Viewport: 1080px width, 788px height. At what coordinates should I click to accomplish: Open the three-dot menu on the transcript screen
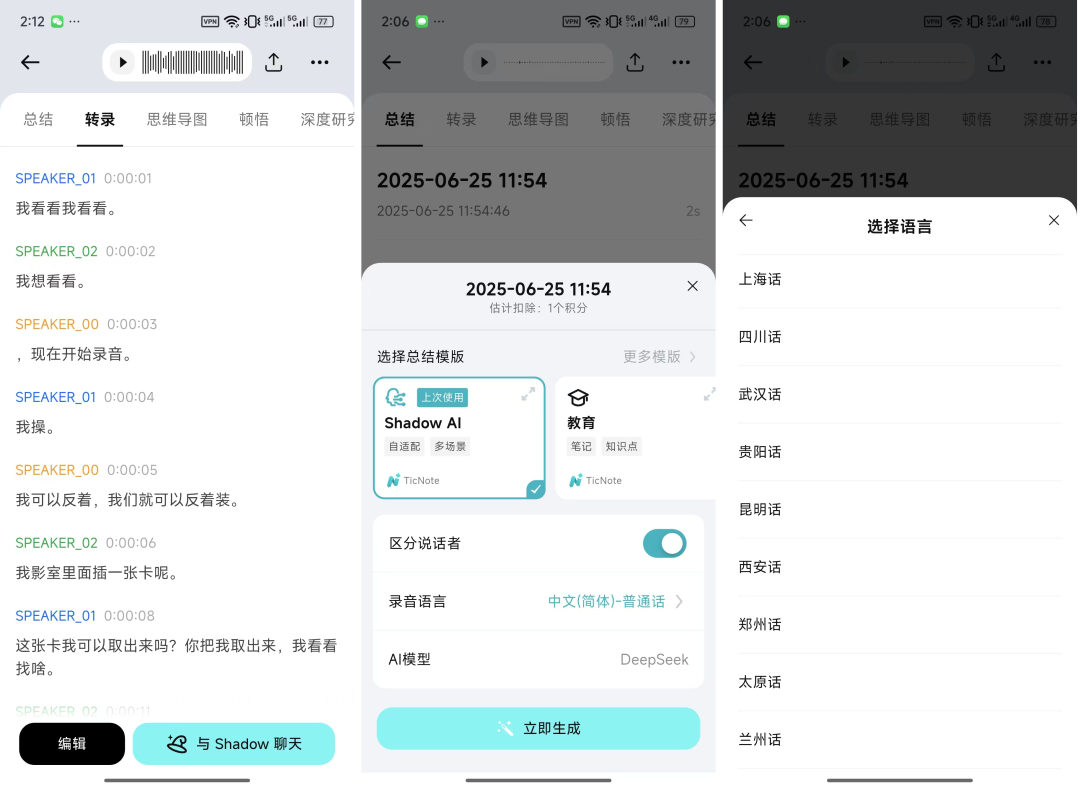click(x=320, y=63)
